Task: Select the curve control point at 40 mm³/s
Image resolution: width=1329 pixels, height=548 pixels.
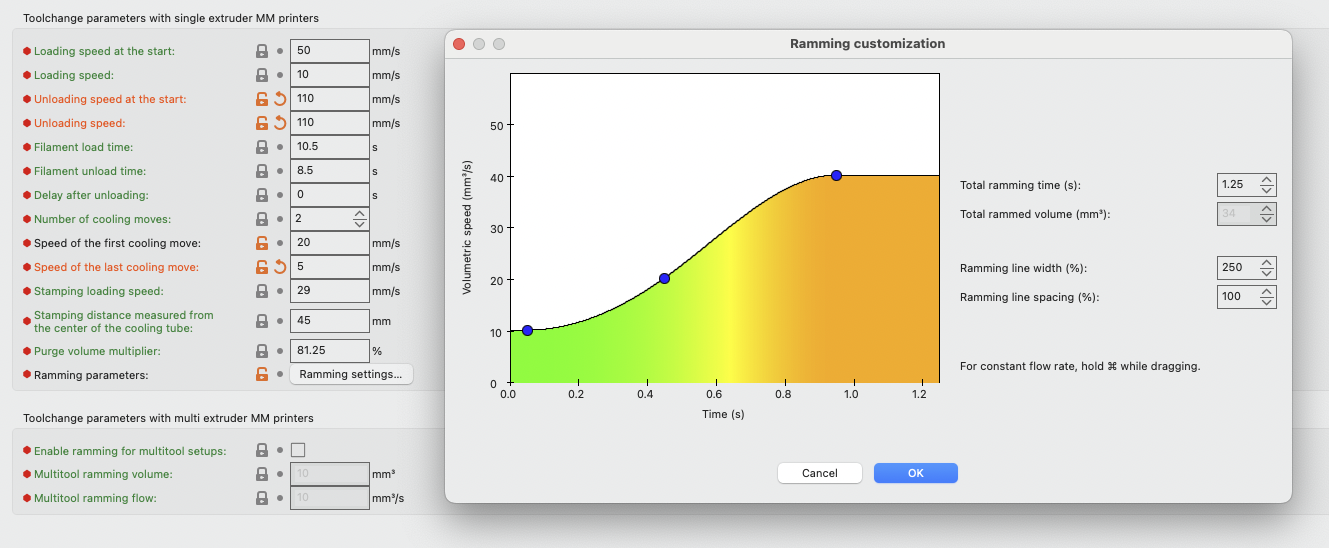Action: pos(836,176)
